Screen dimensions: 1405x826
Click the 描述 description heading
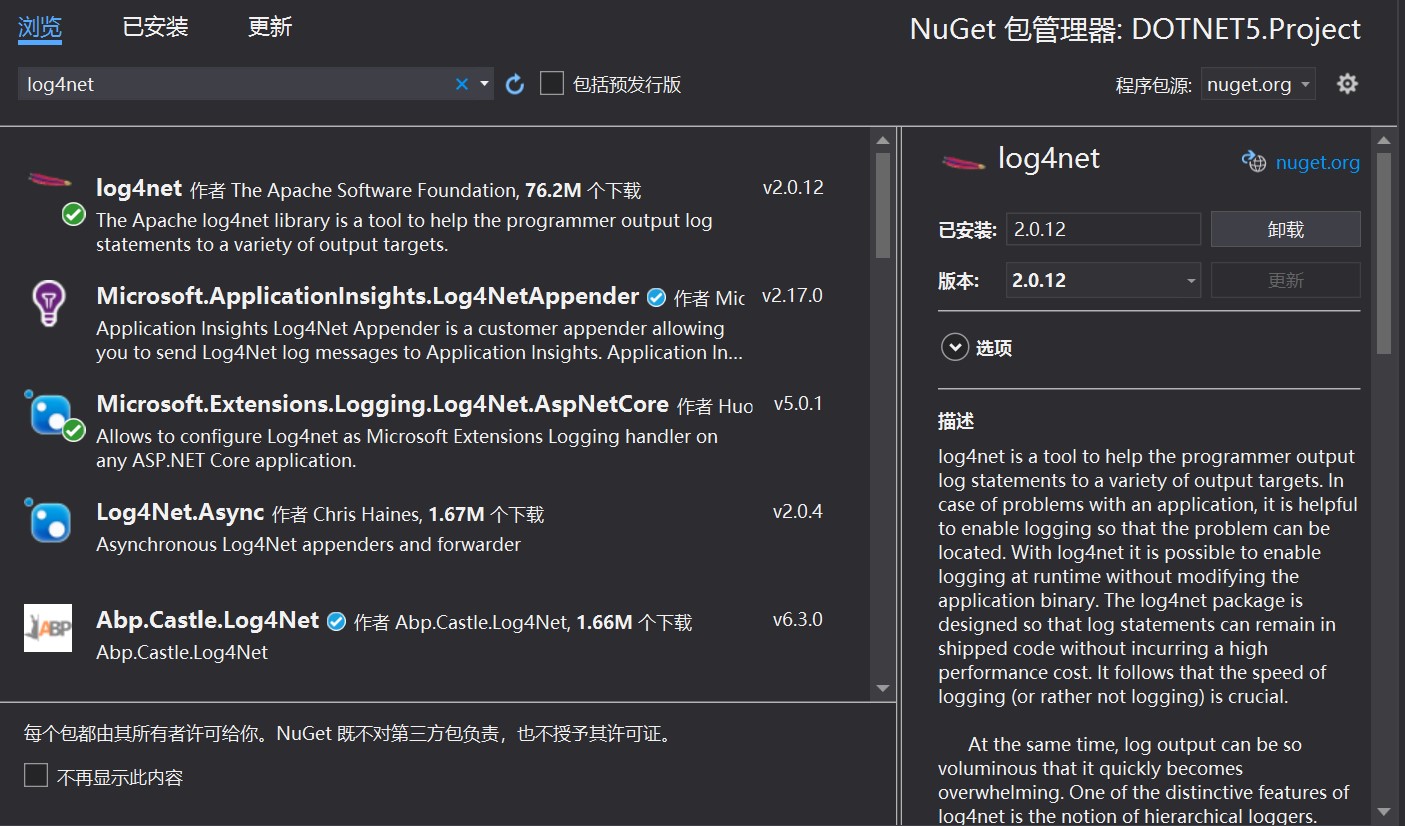[956, 421]
